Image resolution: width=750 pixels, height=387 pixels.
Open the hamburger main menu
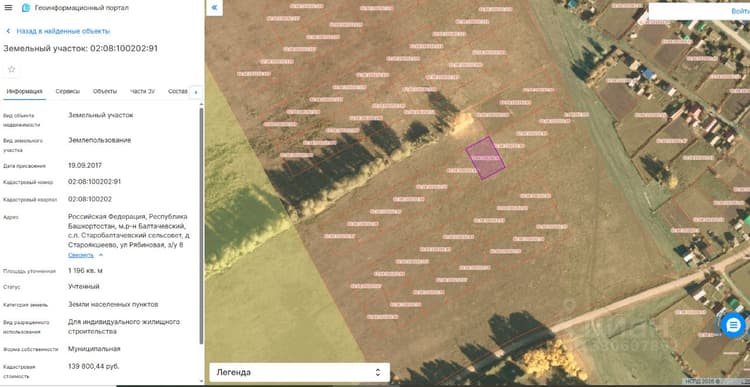point(8,8)
